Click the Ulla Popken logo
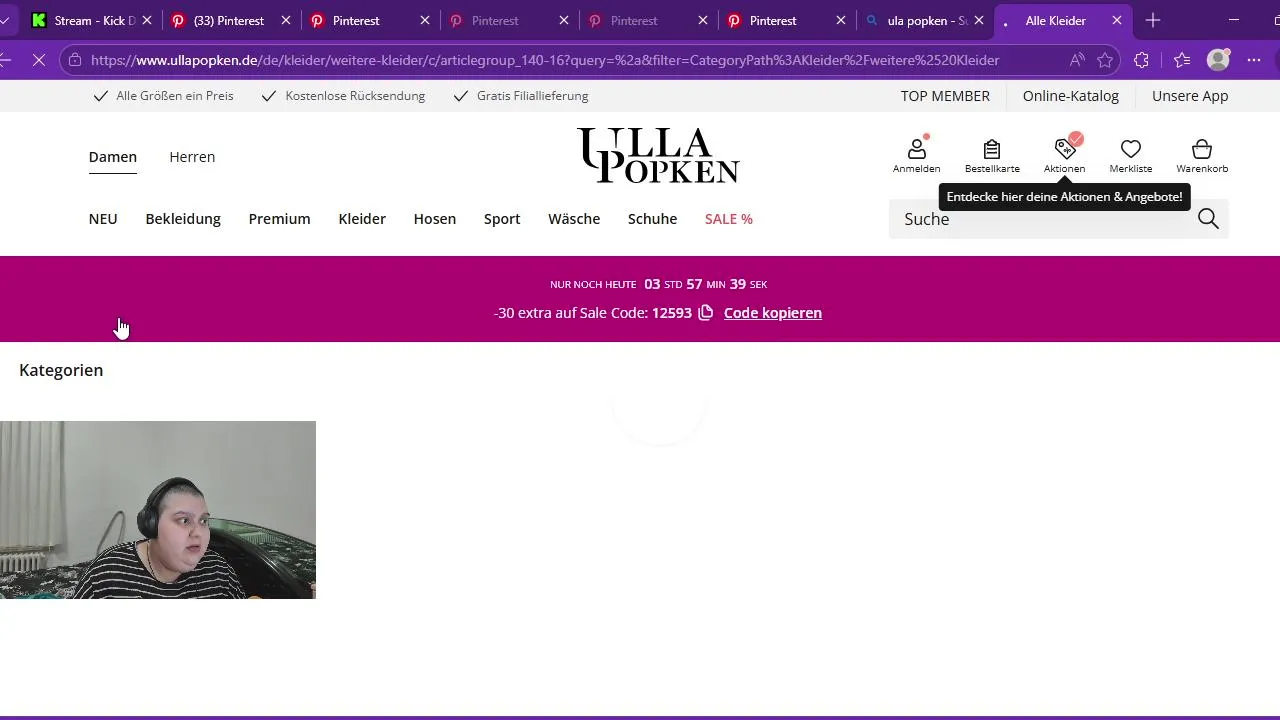Screen dimensions: 1280x720 (x=659, y=155)
